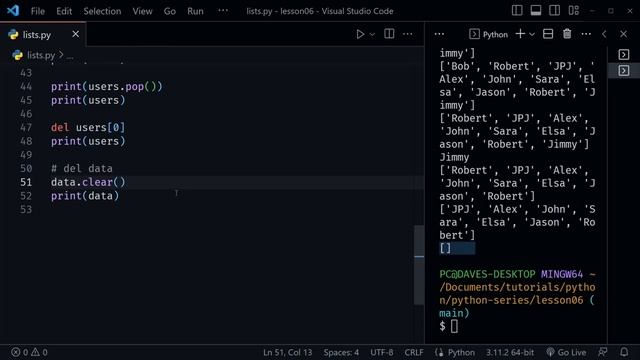Open the Go menu
This screenshot has width=640, height=360.
coord(169,11)
